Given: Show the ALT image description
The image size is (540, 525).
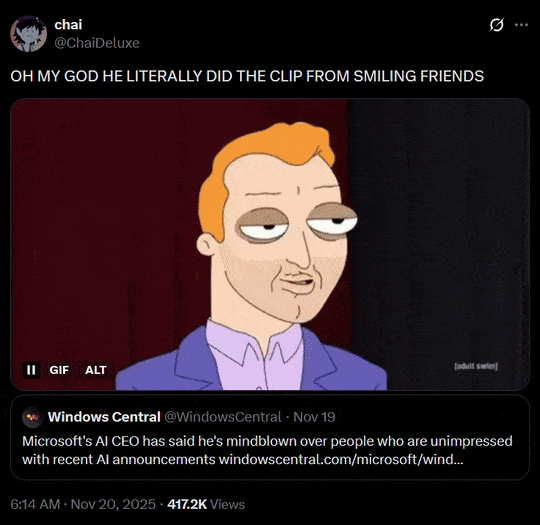Looking at the screenshot, I should point(96,370).
